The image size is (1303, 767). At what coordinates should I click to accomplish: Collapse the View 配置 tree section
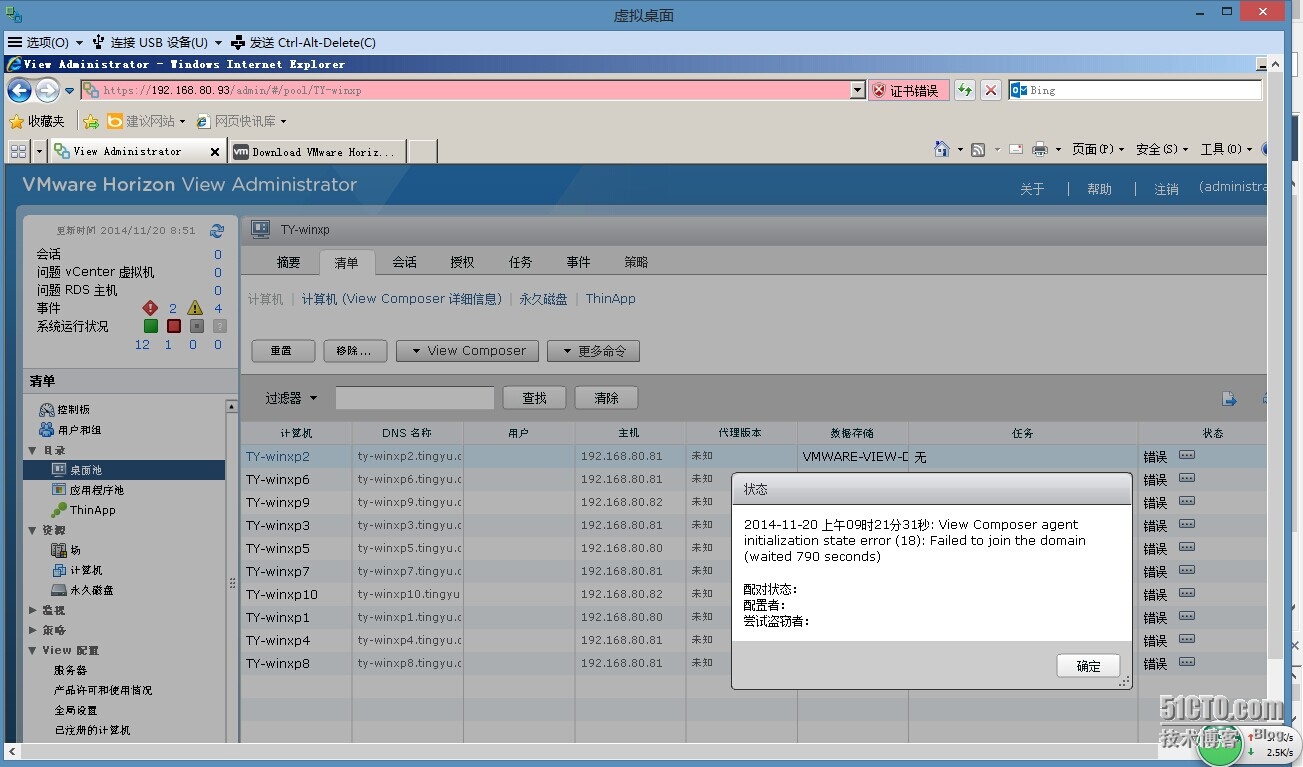coord(32,650)
